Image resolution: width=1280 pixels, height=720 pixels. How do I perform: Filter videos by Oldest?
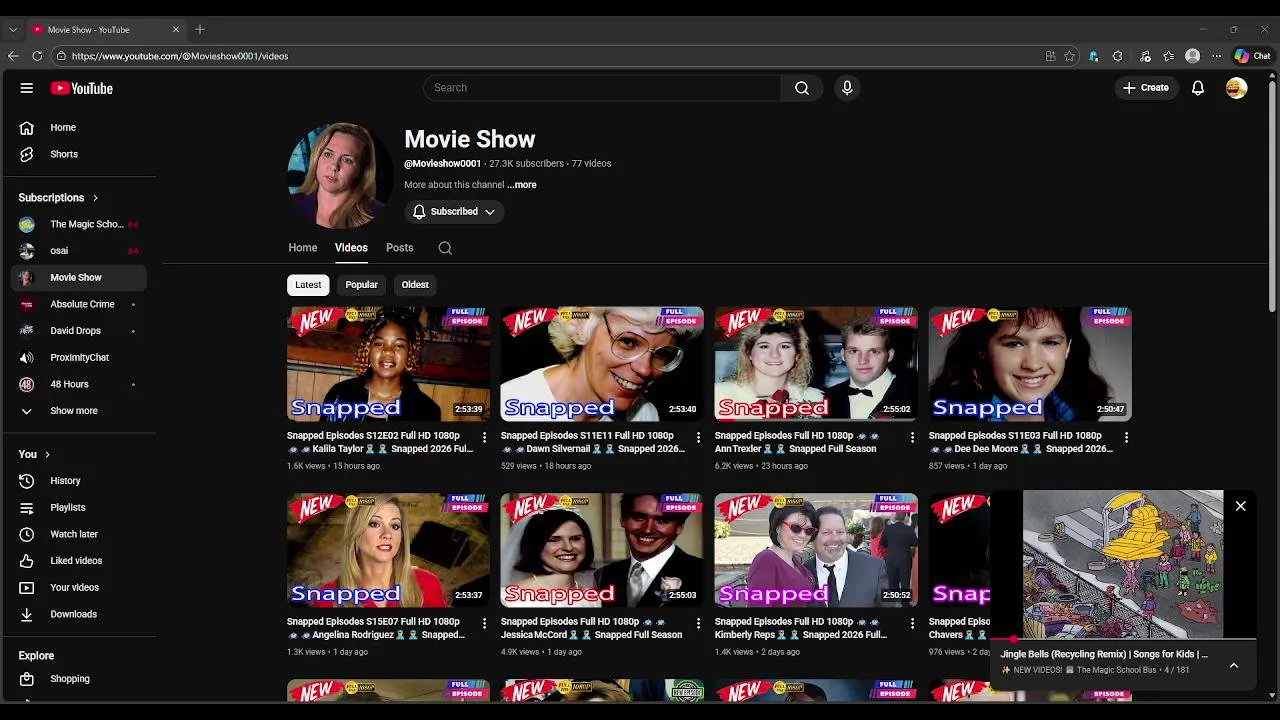click(415, 285)
